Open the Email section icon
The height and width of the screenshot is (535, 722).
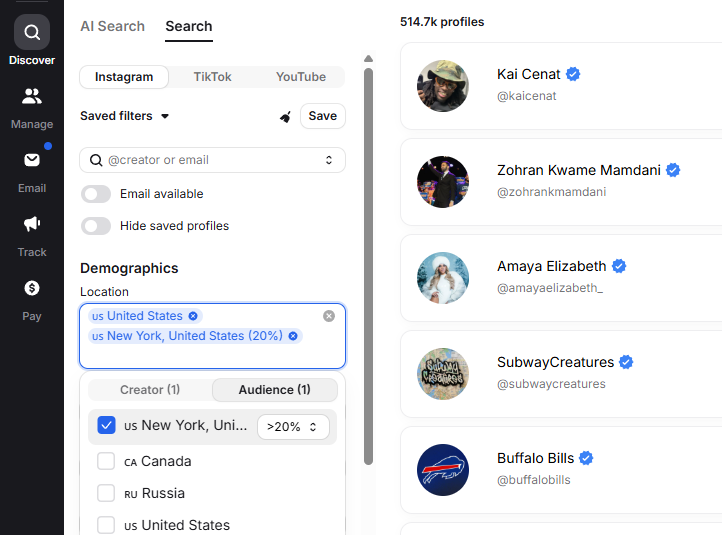(x=32, y=160)
